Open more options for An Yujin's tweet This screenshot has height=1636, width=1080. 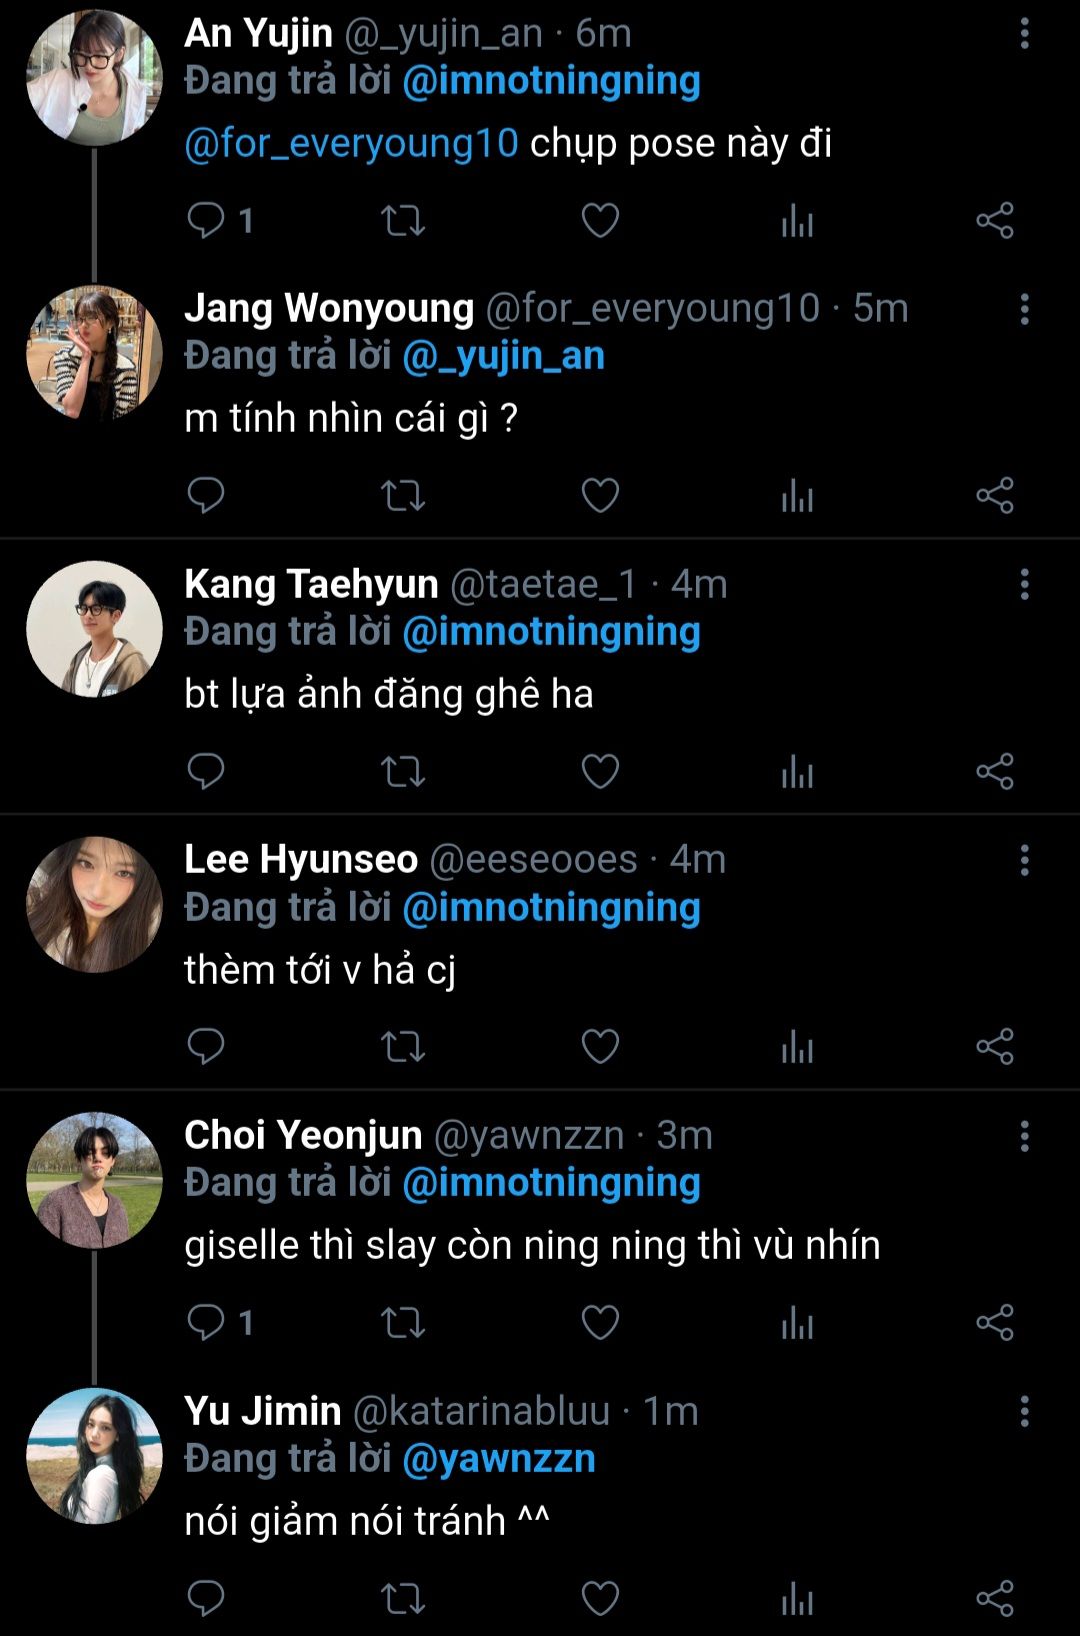pos(1024,34)
